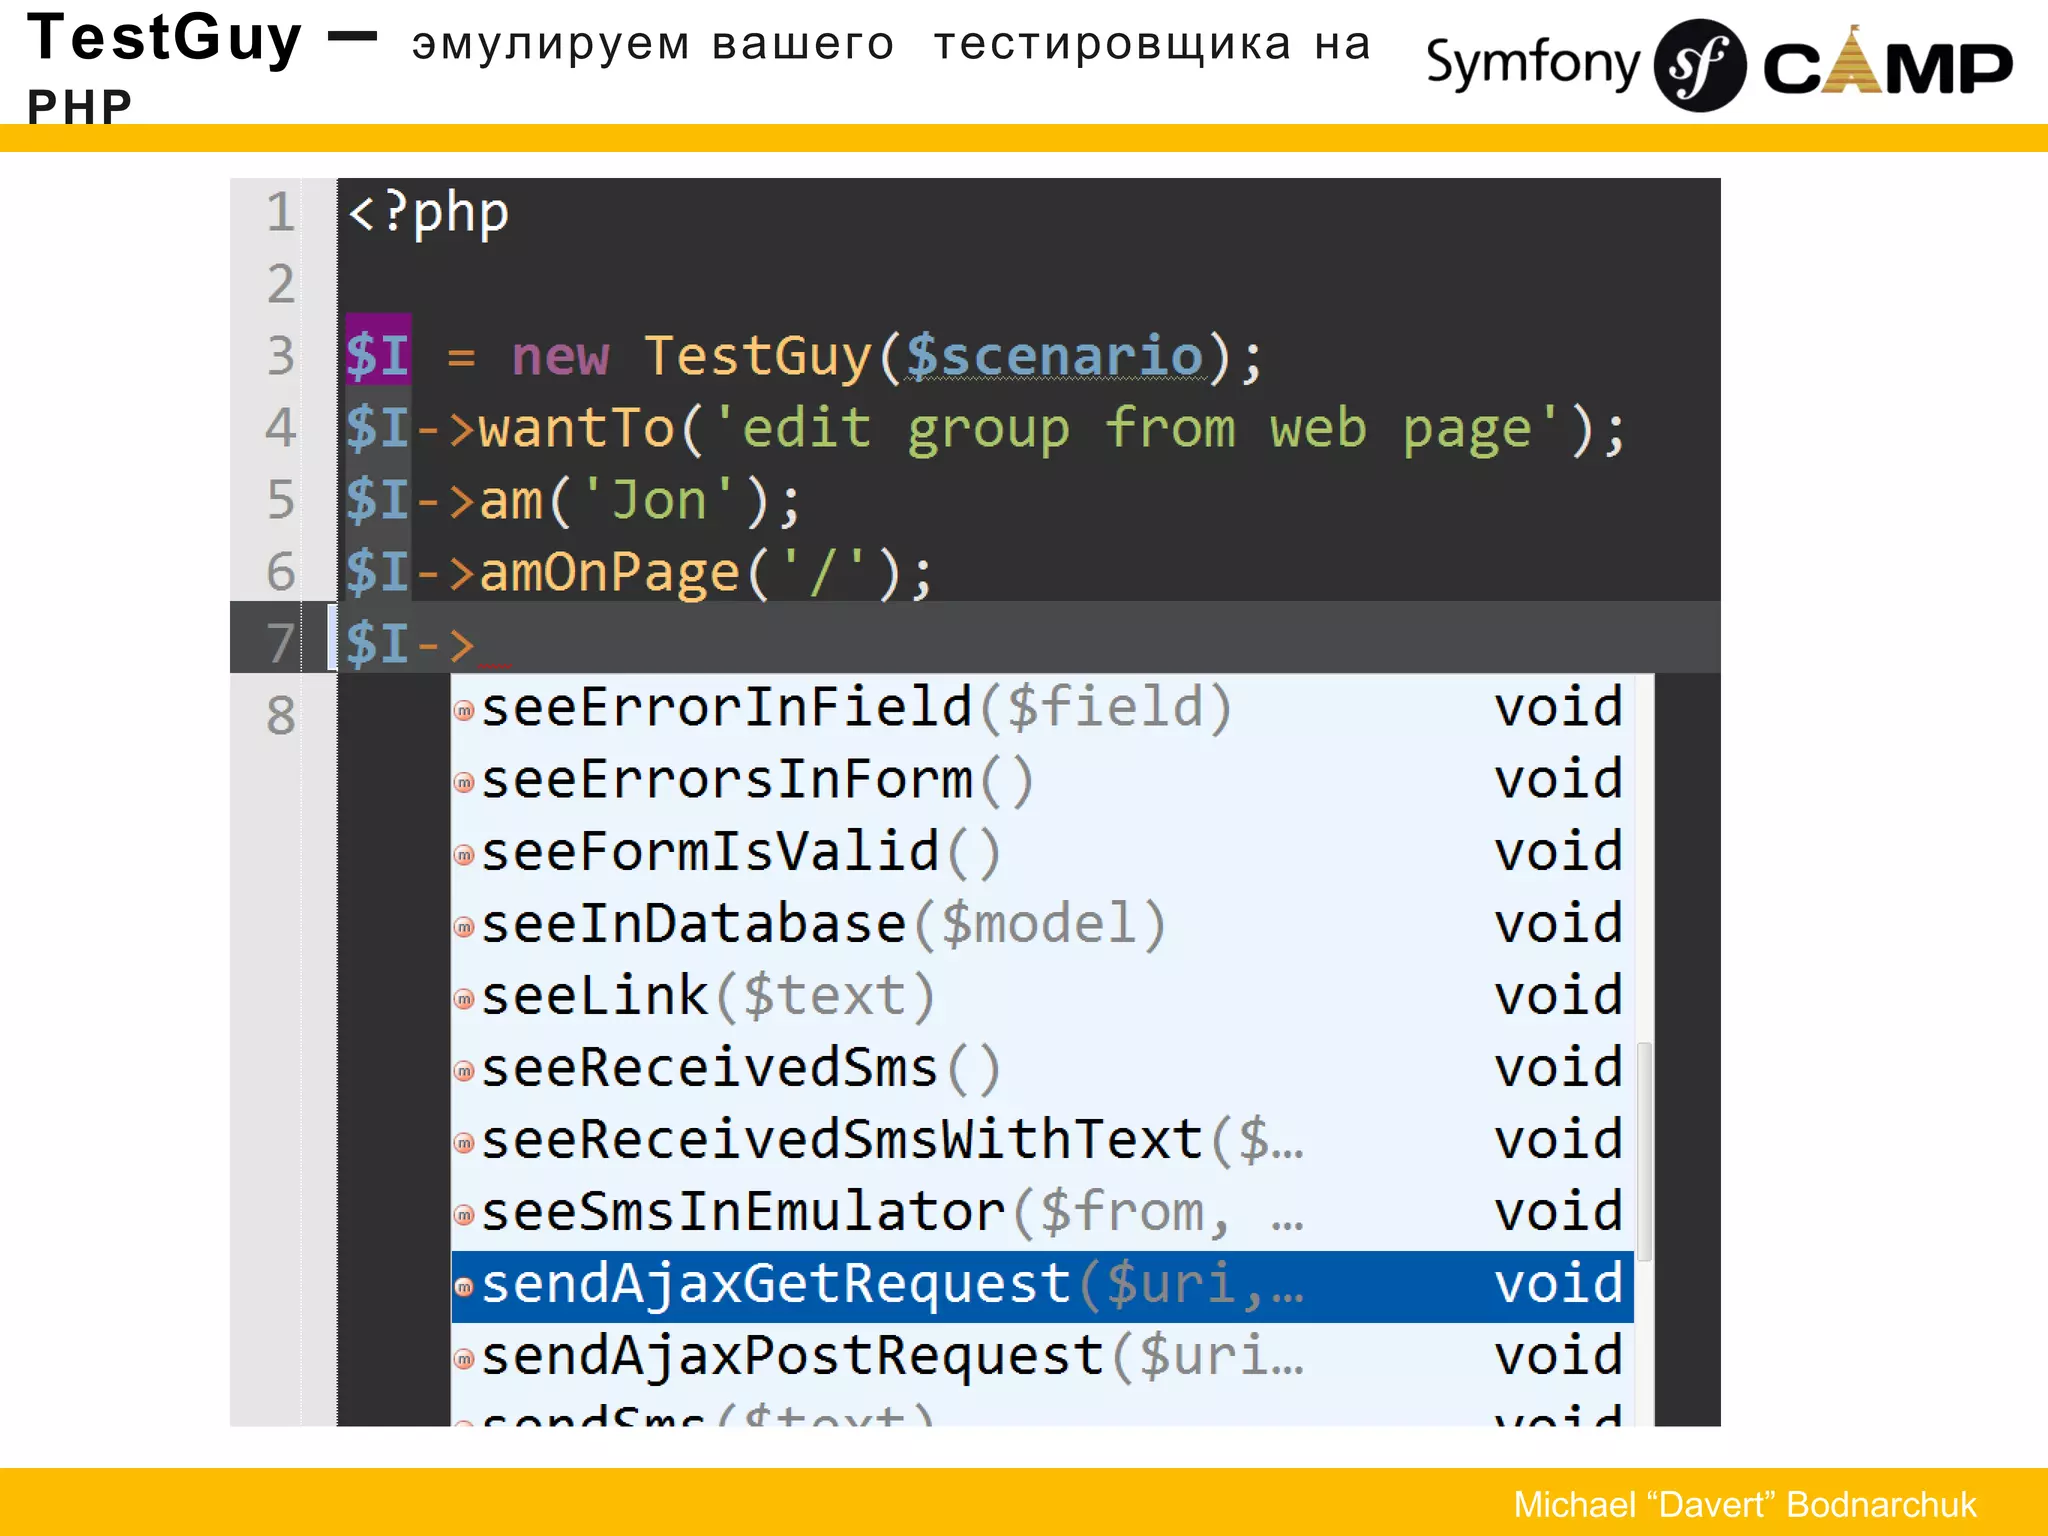This screenshot has width=2048, height=1536.
Task: Click method icon beside seeReceivedSmsWithText
Action: click(x=464, y=1143)
